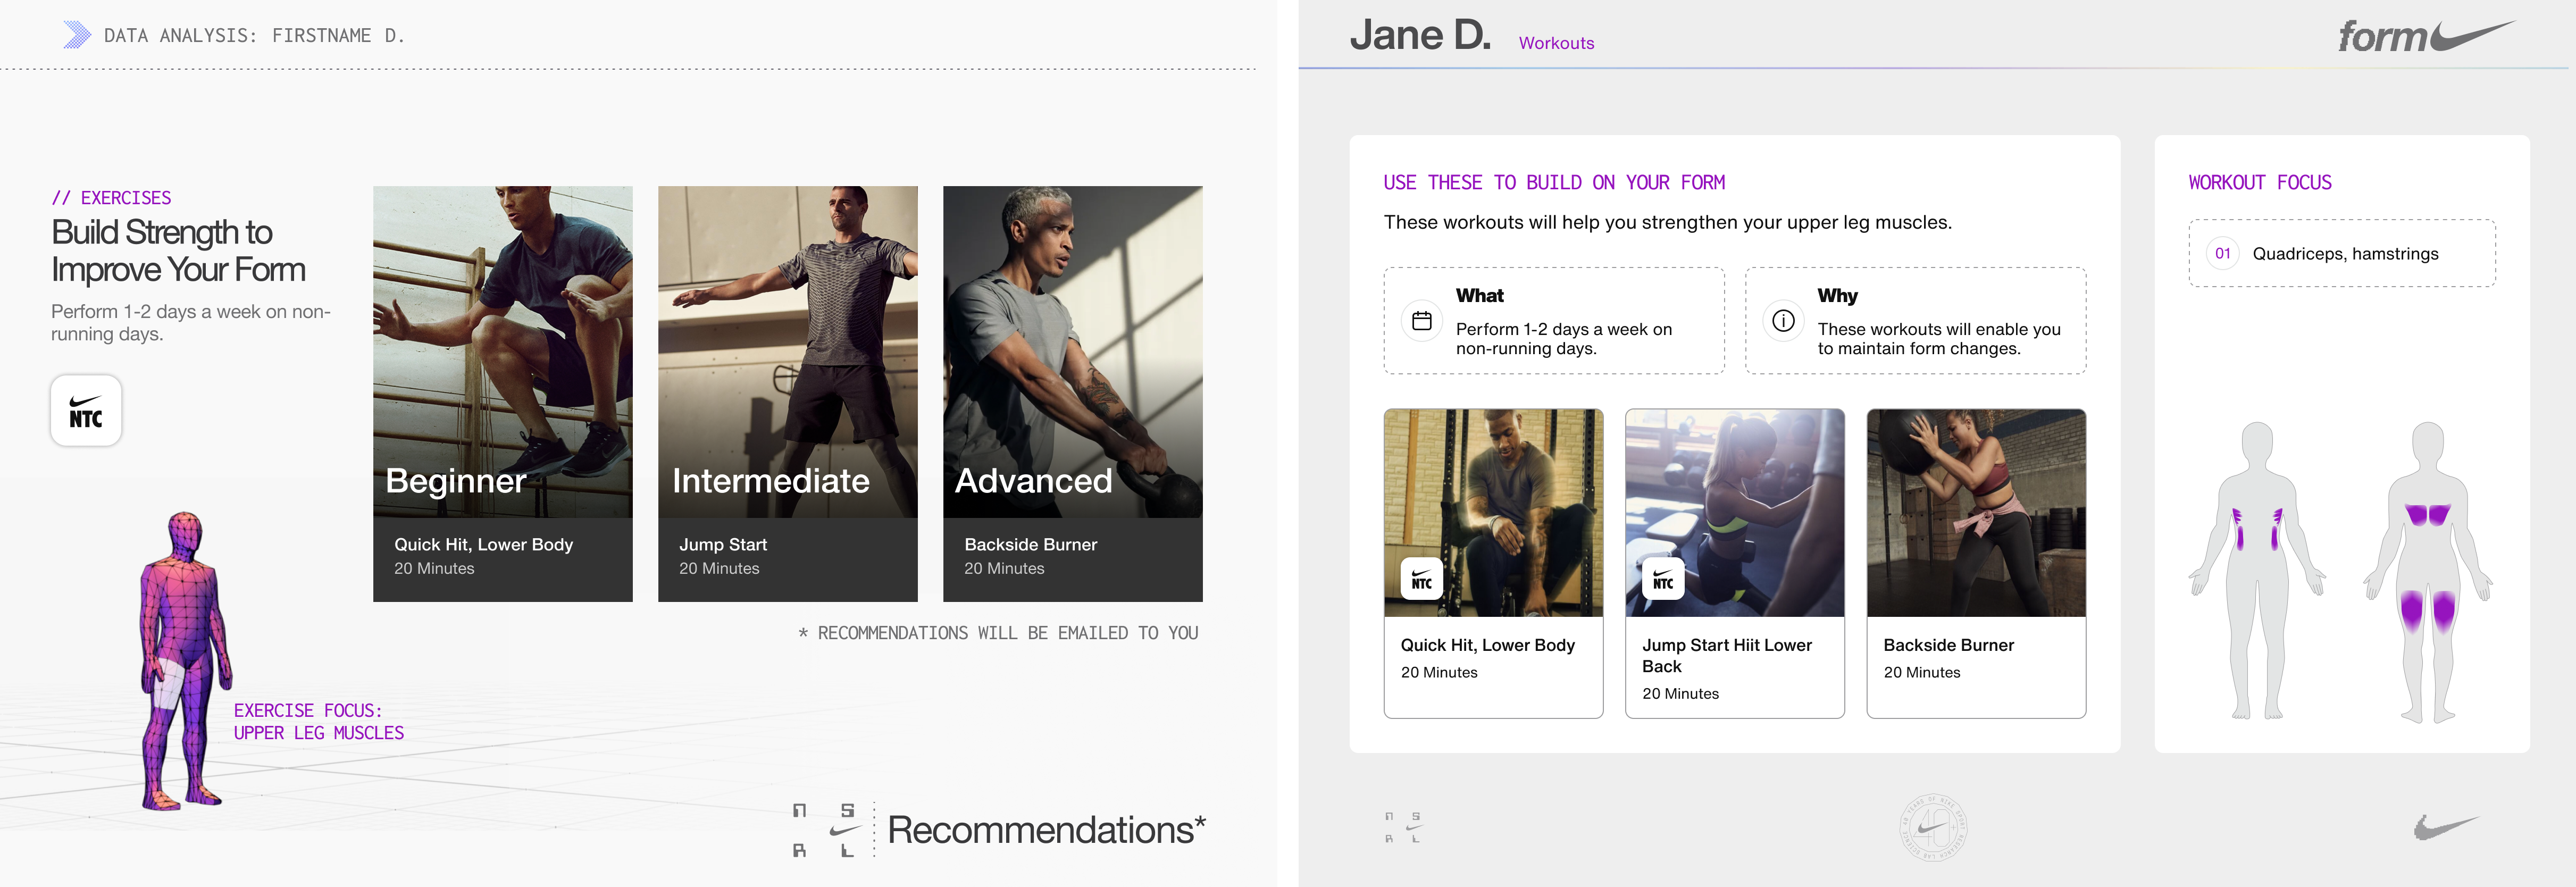2576x887 pixels.
Task: Select the Beginner workout card
Action: [503, 394]
